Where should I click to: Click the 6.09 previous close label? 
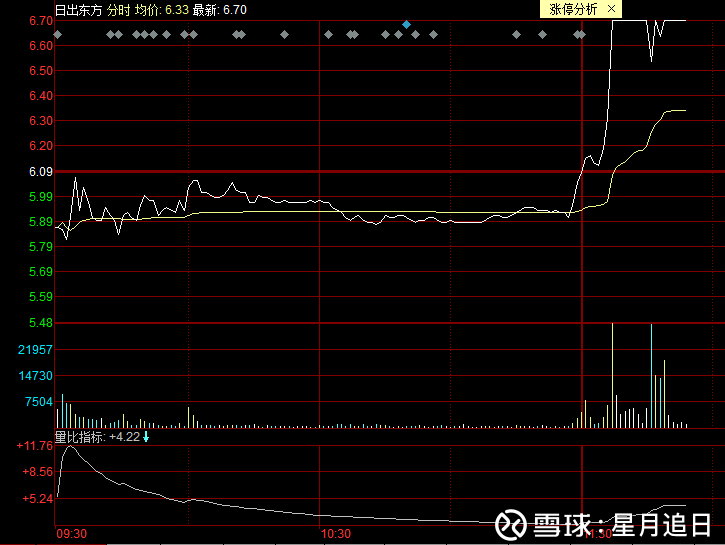click(41, 171)
